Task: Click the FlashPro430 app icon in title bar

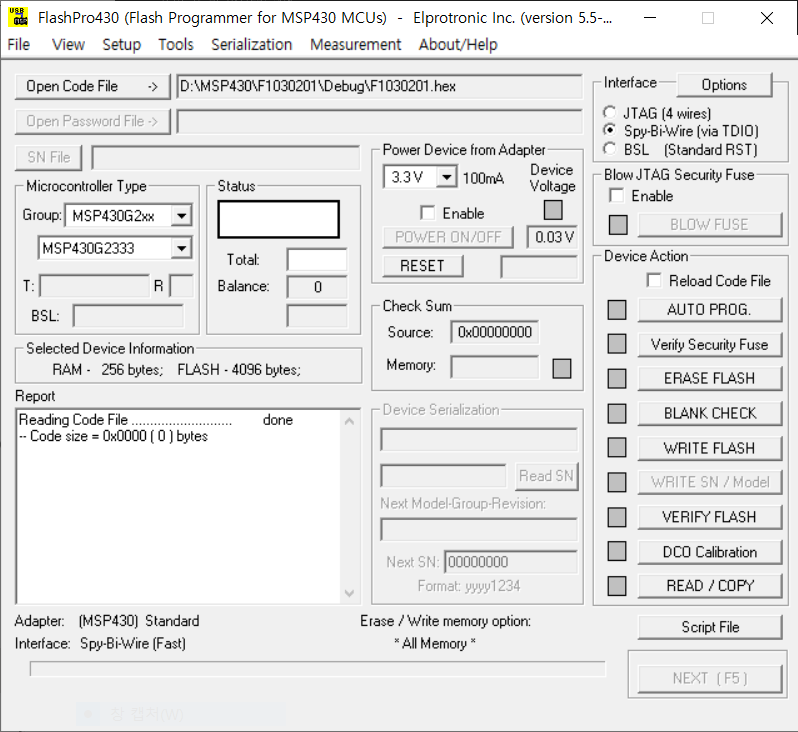Action: coord(18,17)
